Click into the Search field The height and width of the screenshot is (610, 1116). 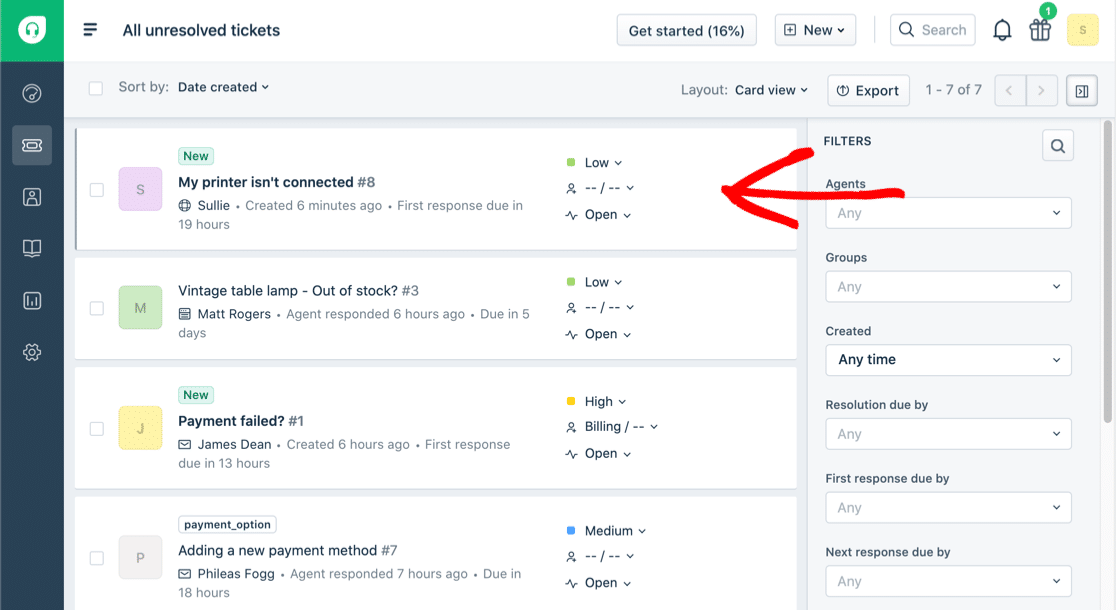932,30
